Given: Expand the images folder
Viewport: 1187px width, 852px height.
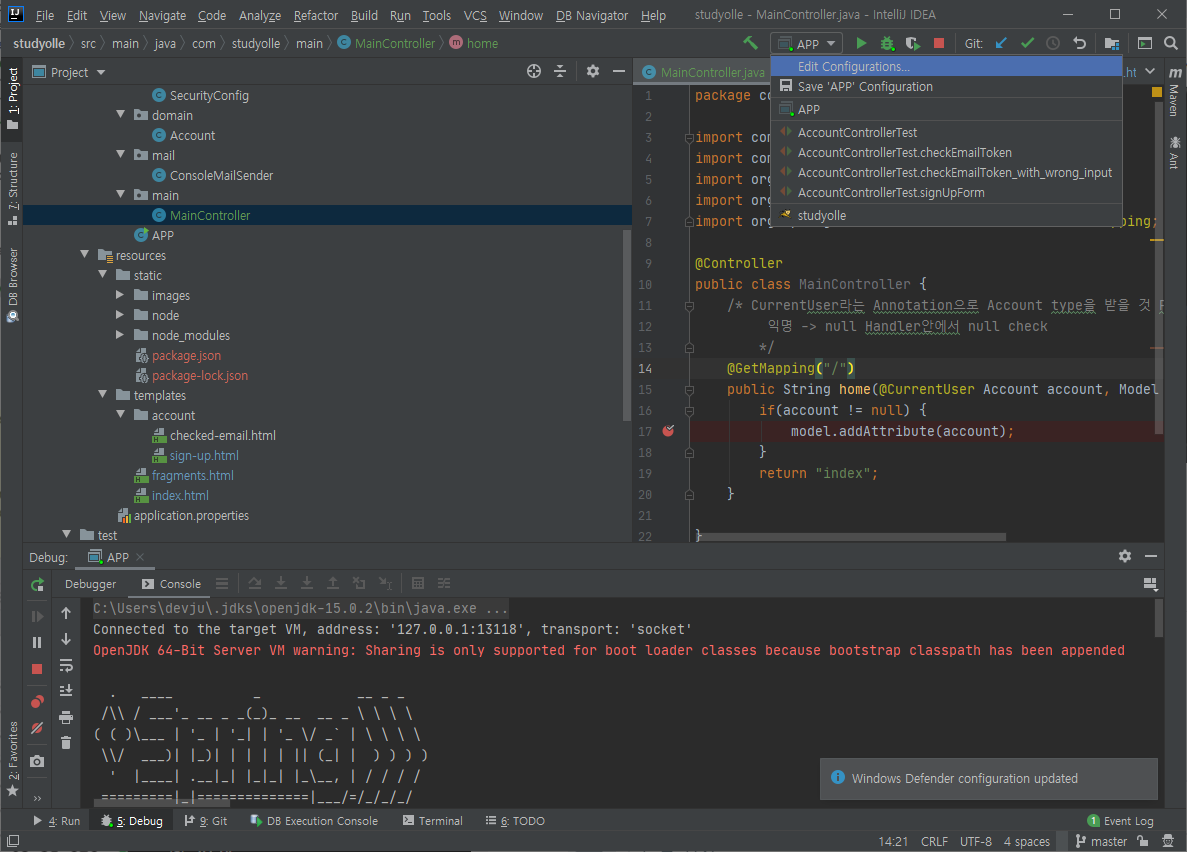Looking at the screenshot, I should click(120, 295).
